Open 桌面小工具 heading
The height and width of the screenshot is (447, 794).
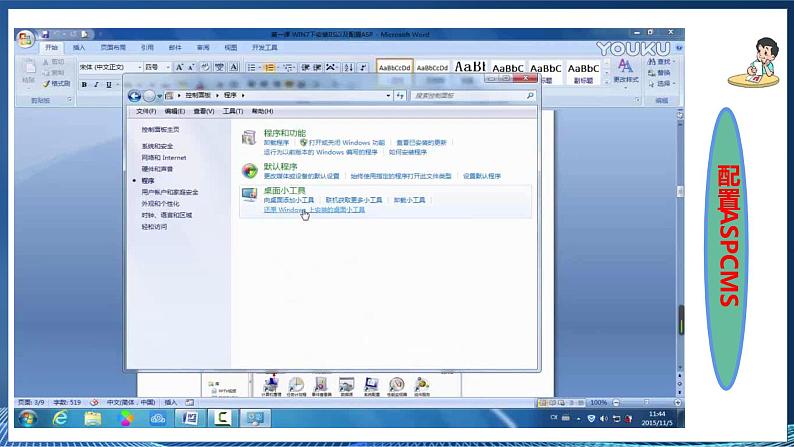[285, 191]
